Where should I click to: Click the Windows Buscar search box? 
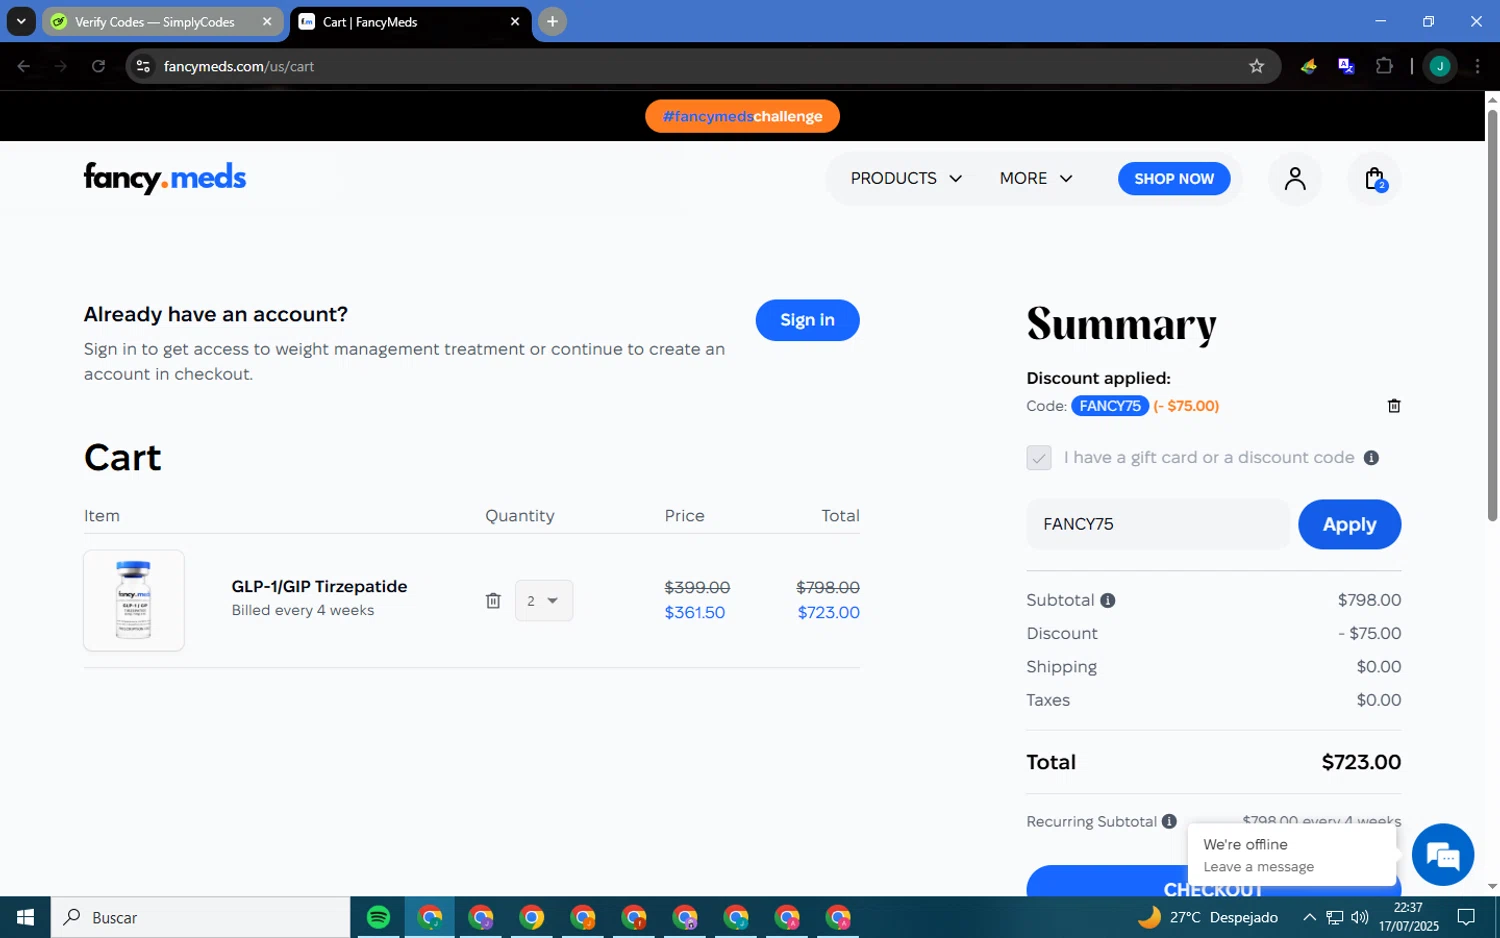(x=200, y=917)
